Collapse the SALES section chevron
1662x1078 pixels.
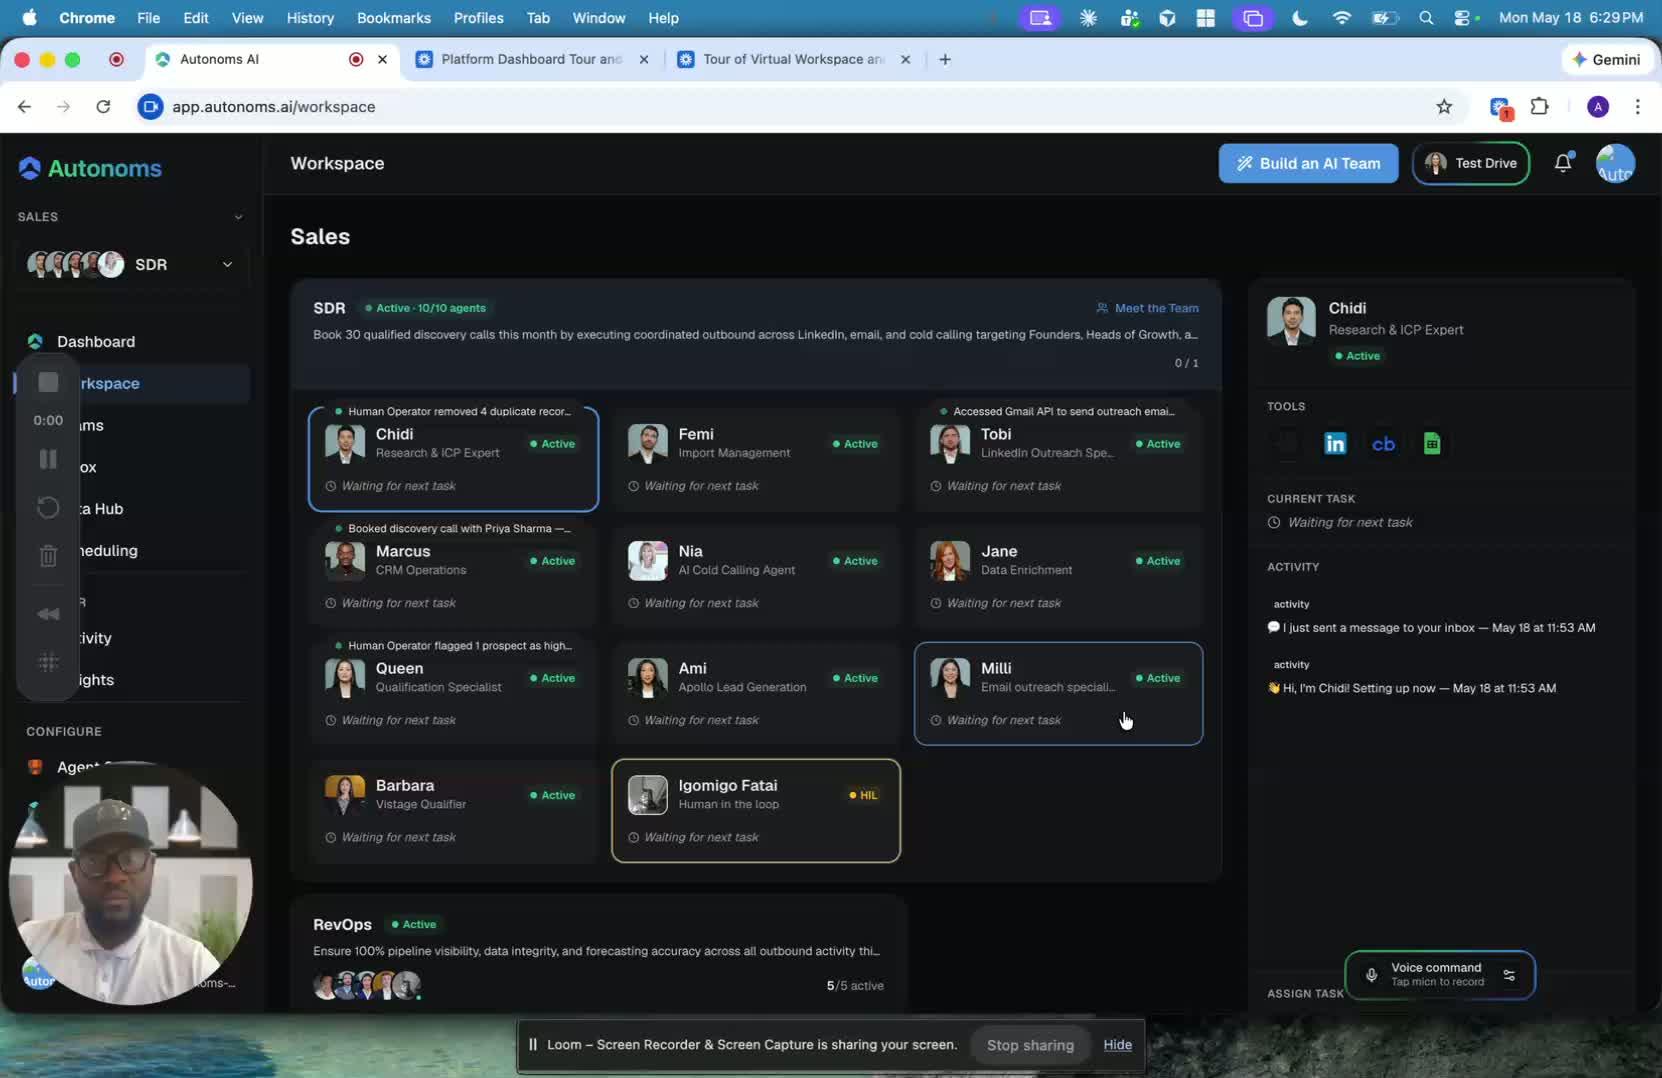[x=238, y=217]
